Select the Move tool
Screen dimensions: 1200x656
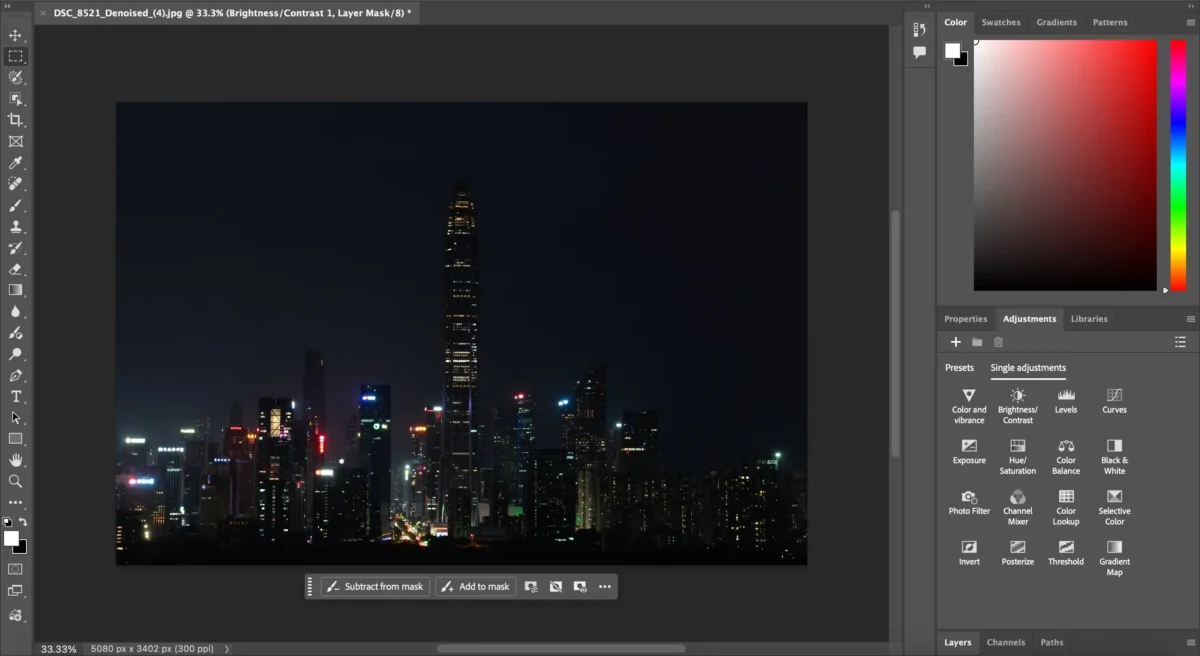pyautogui.click(x=15, y=35)
